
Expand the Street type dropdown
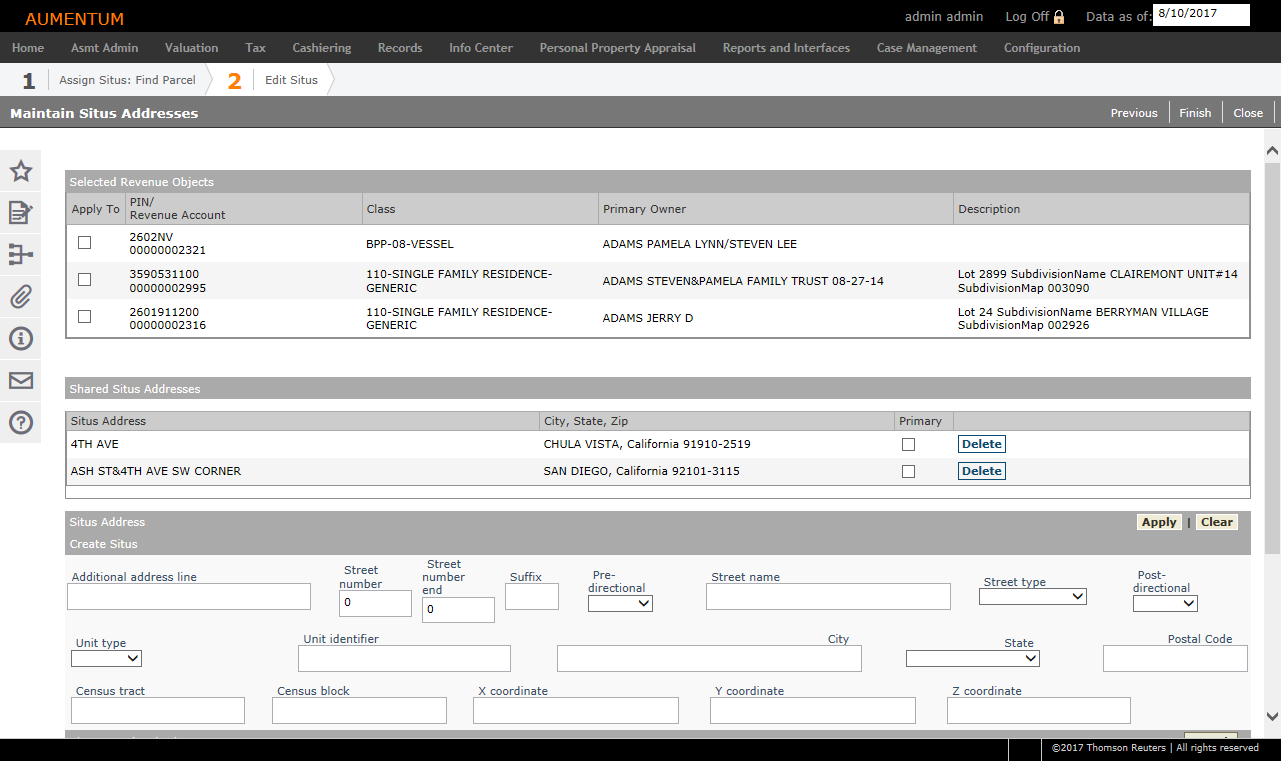point(1032,596)
